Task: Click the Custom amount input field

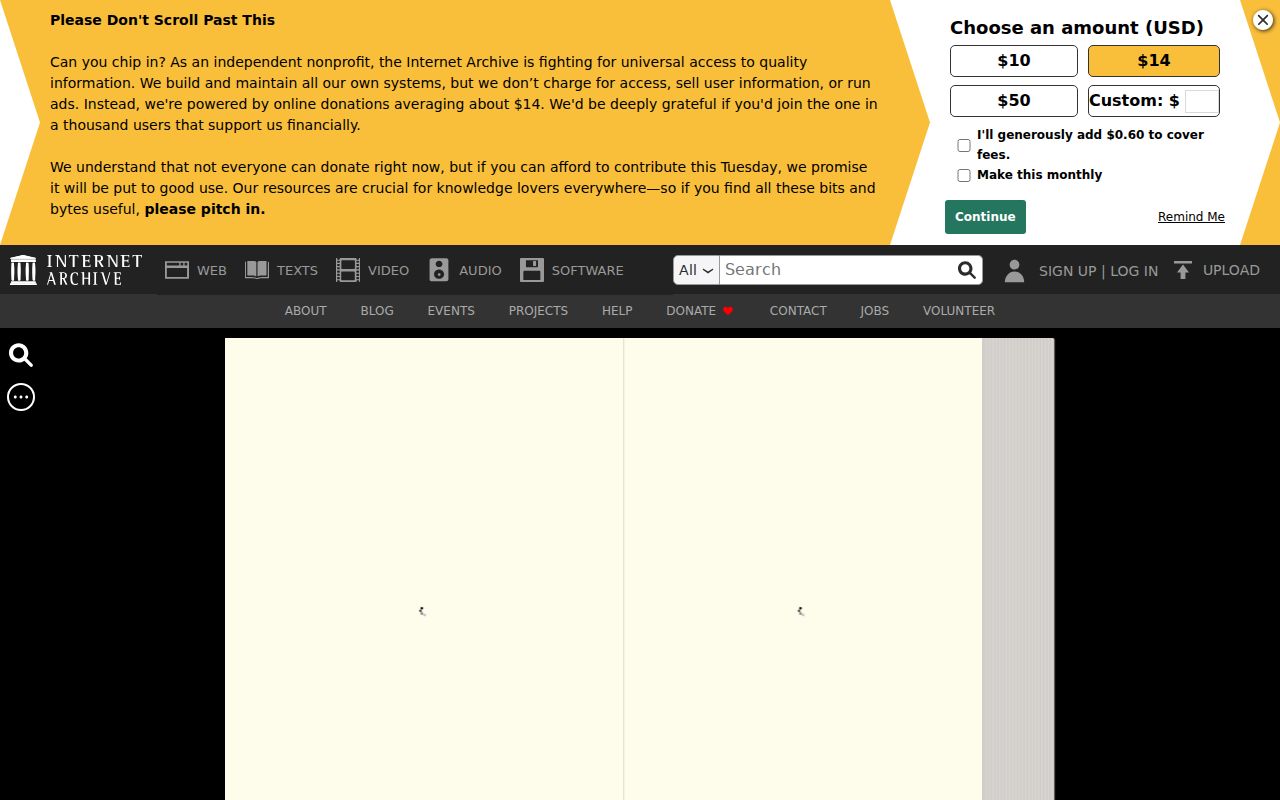Action: tap(1201, 101)
